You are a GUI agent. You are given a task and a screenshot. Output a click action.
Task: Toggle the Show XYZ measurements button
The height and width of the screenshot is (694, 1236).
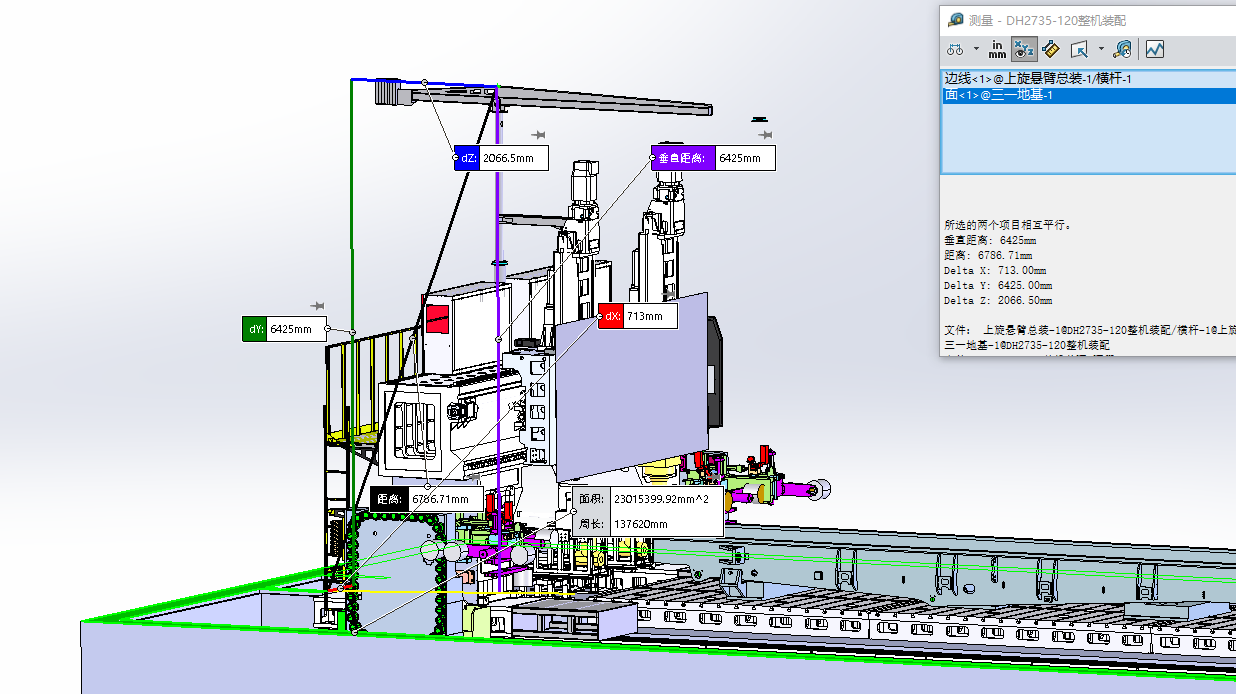[1024, 49]
